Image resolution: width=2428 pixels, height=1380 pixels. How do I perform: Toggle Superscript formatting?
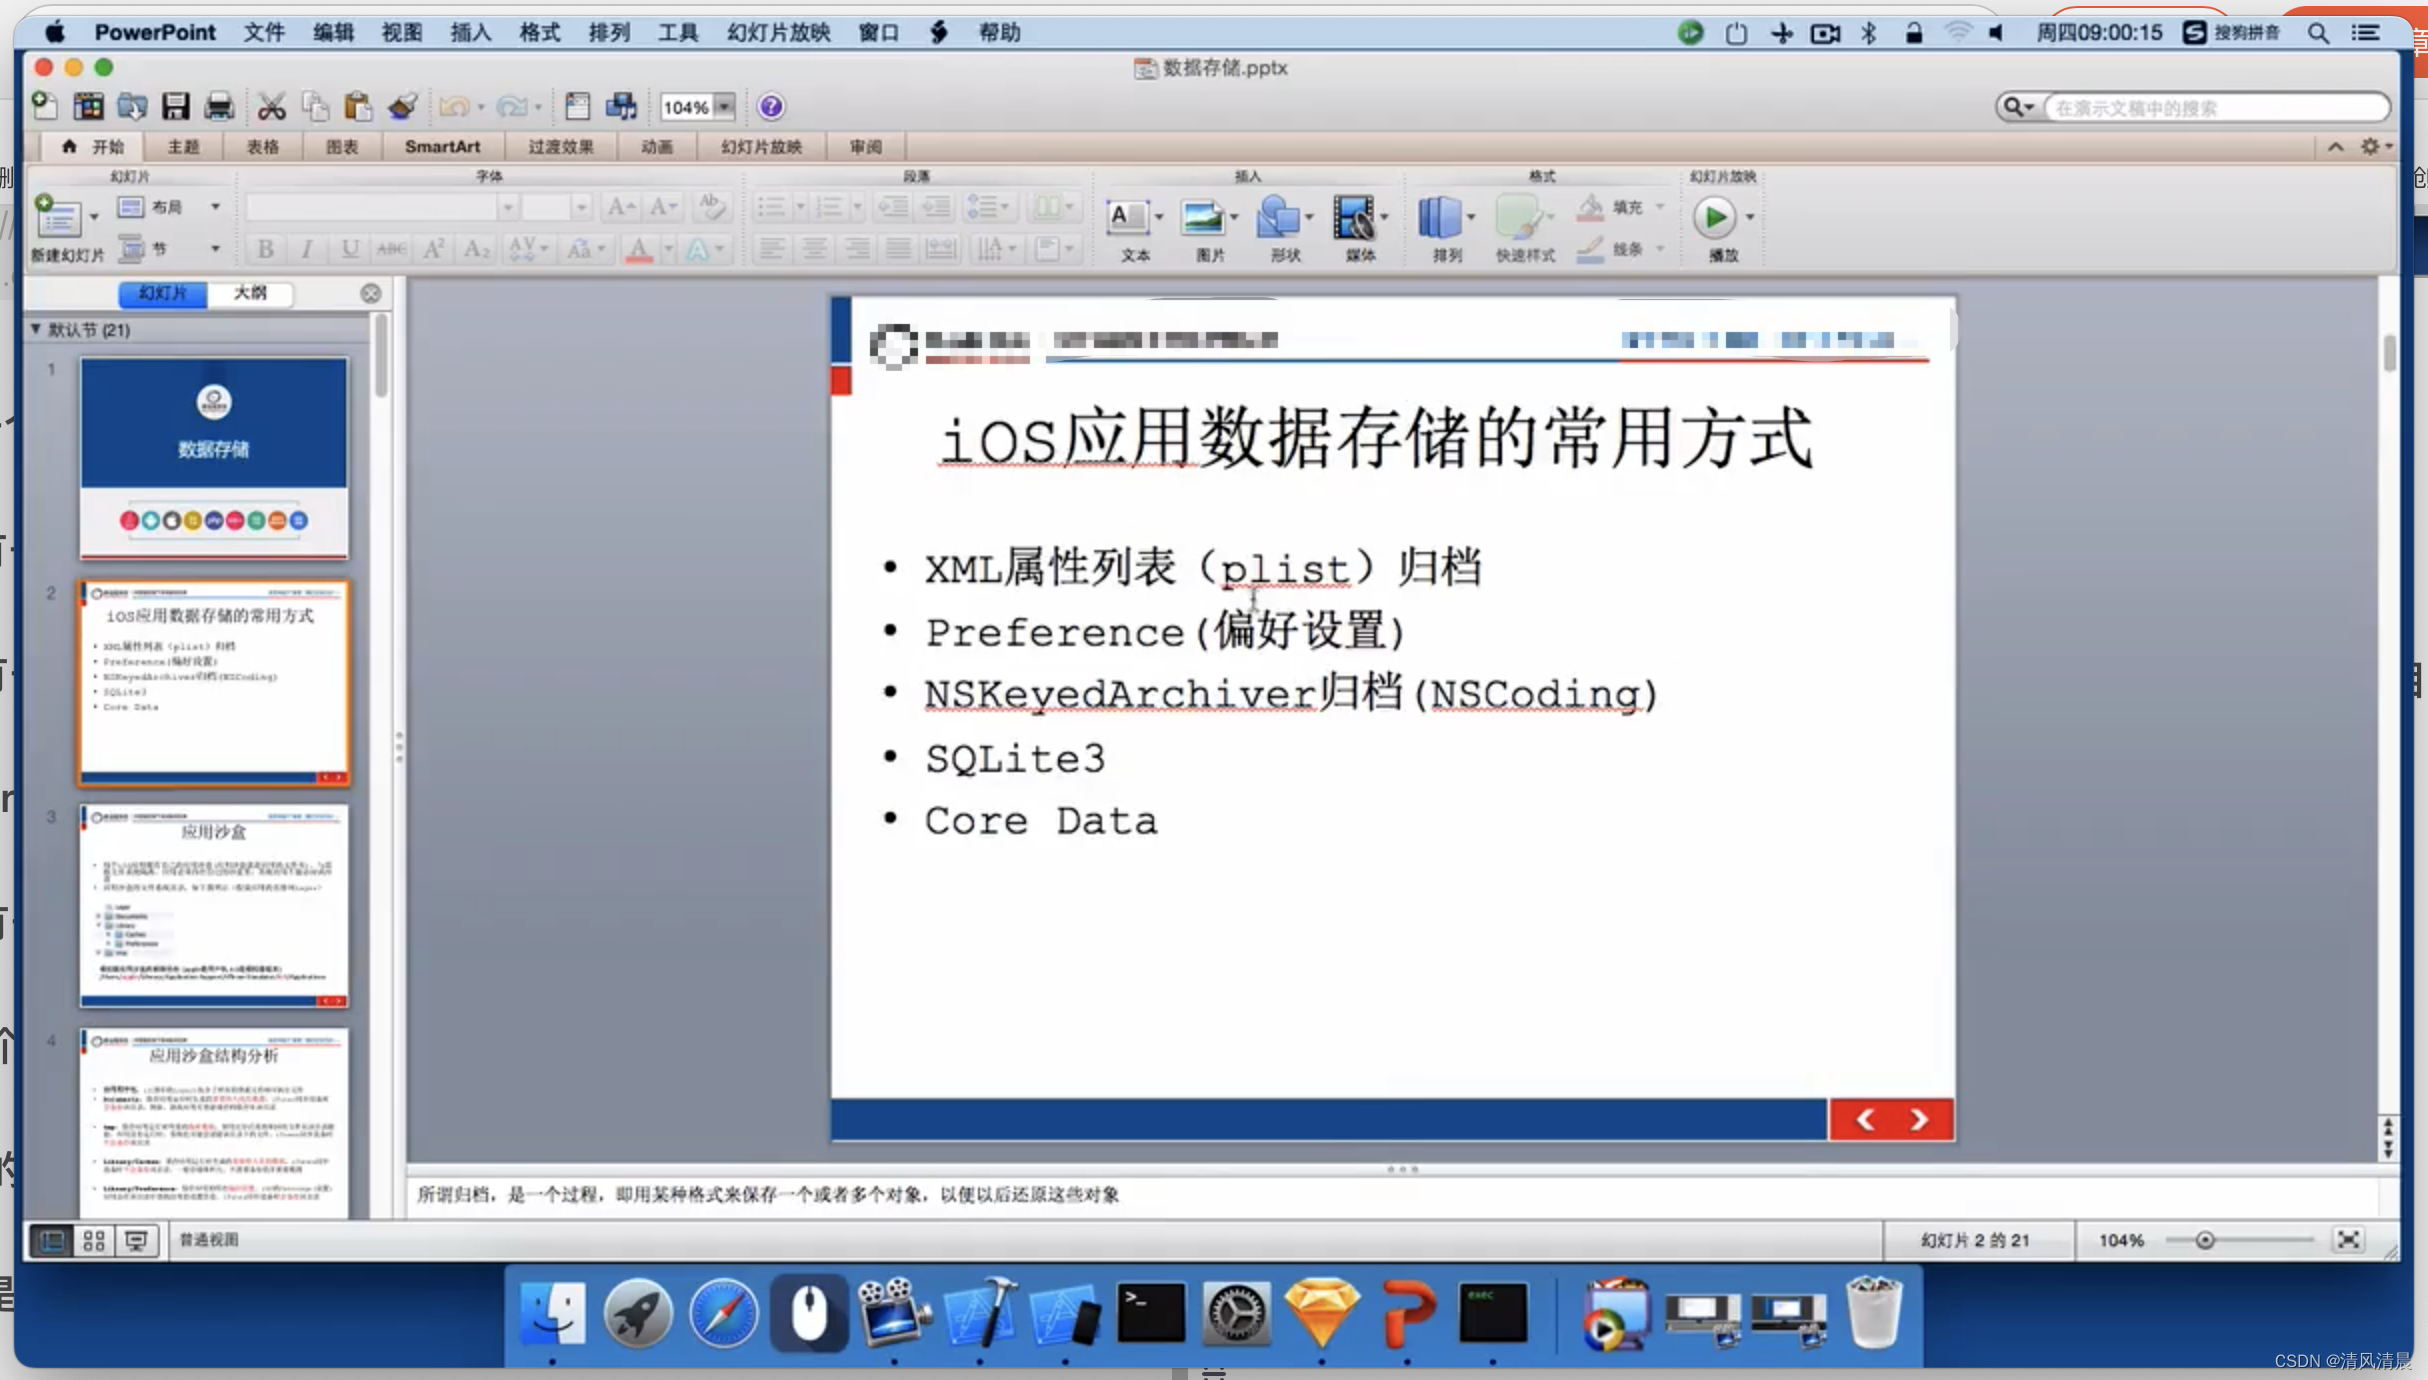[x=433, y=249]
